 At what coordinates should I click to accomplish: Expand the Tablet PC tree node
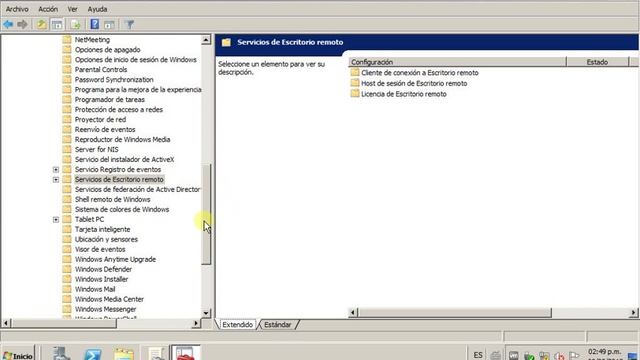56,220
